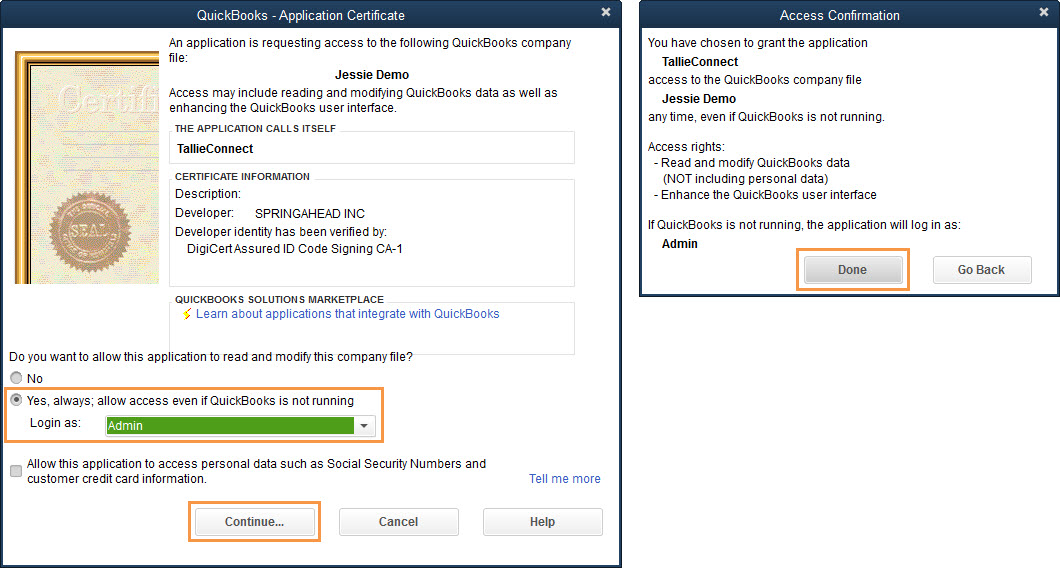
Task: Click 'SPRINGAHEAD INC' developer text
Action: pyautogui.click(x=310, y=214)
